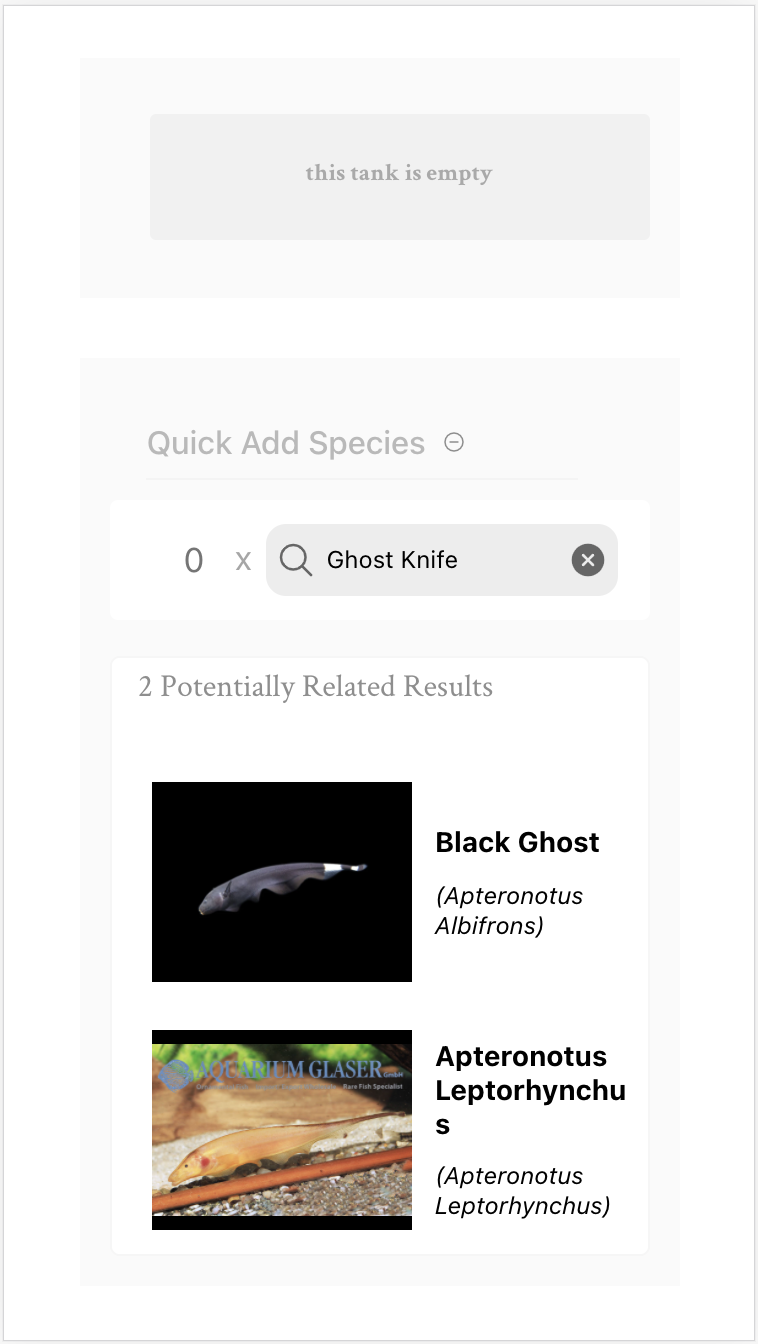758x1344 pixels.
Task: Click the 'this tank is empty' text
Action: (x=399, y=173)
